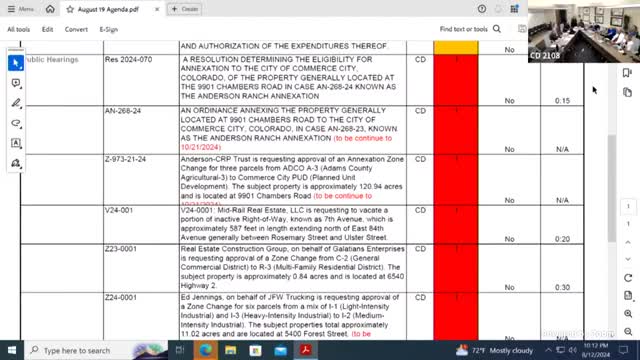Go to Home icon
The height and width of the screenshot is (360, 640).
pos(50,9)
